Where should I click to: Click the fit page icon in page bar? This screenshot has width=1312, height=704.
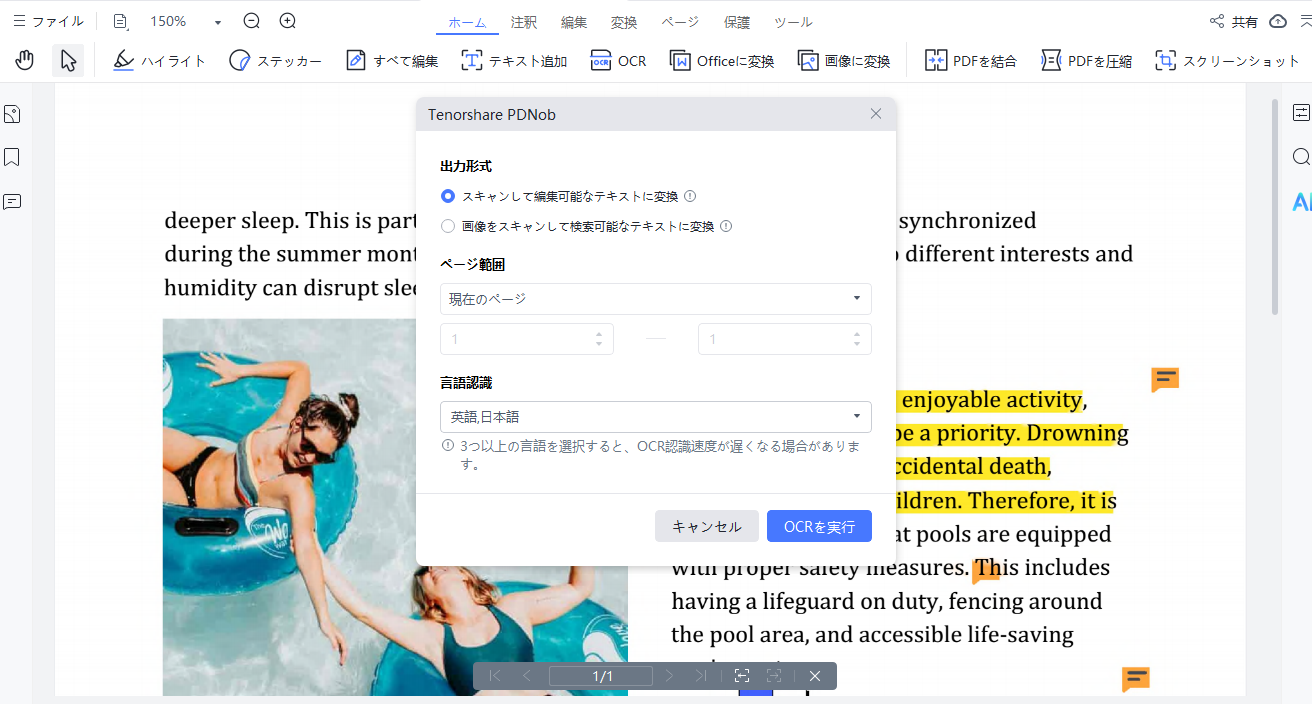[x=742, y=676]
